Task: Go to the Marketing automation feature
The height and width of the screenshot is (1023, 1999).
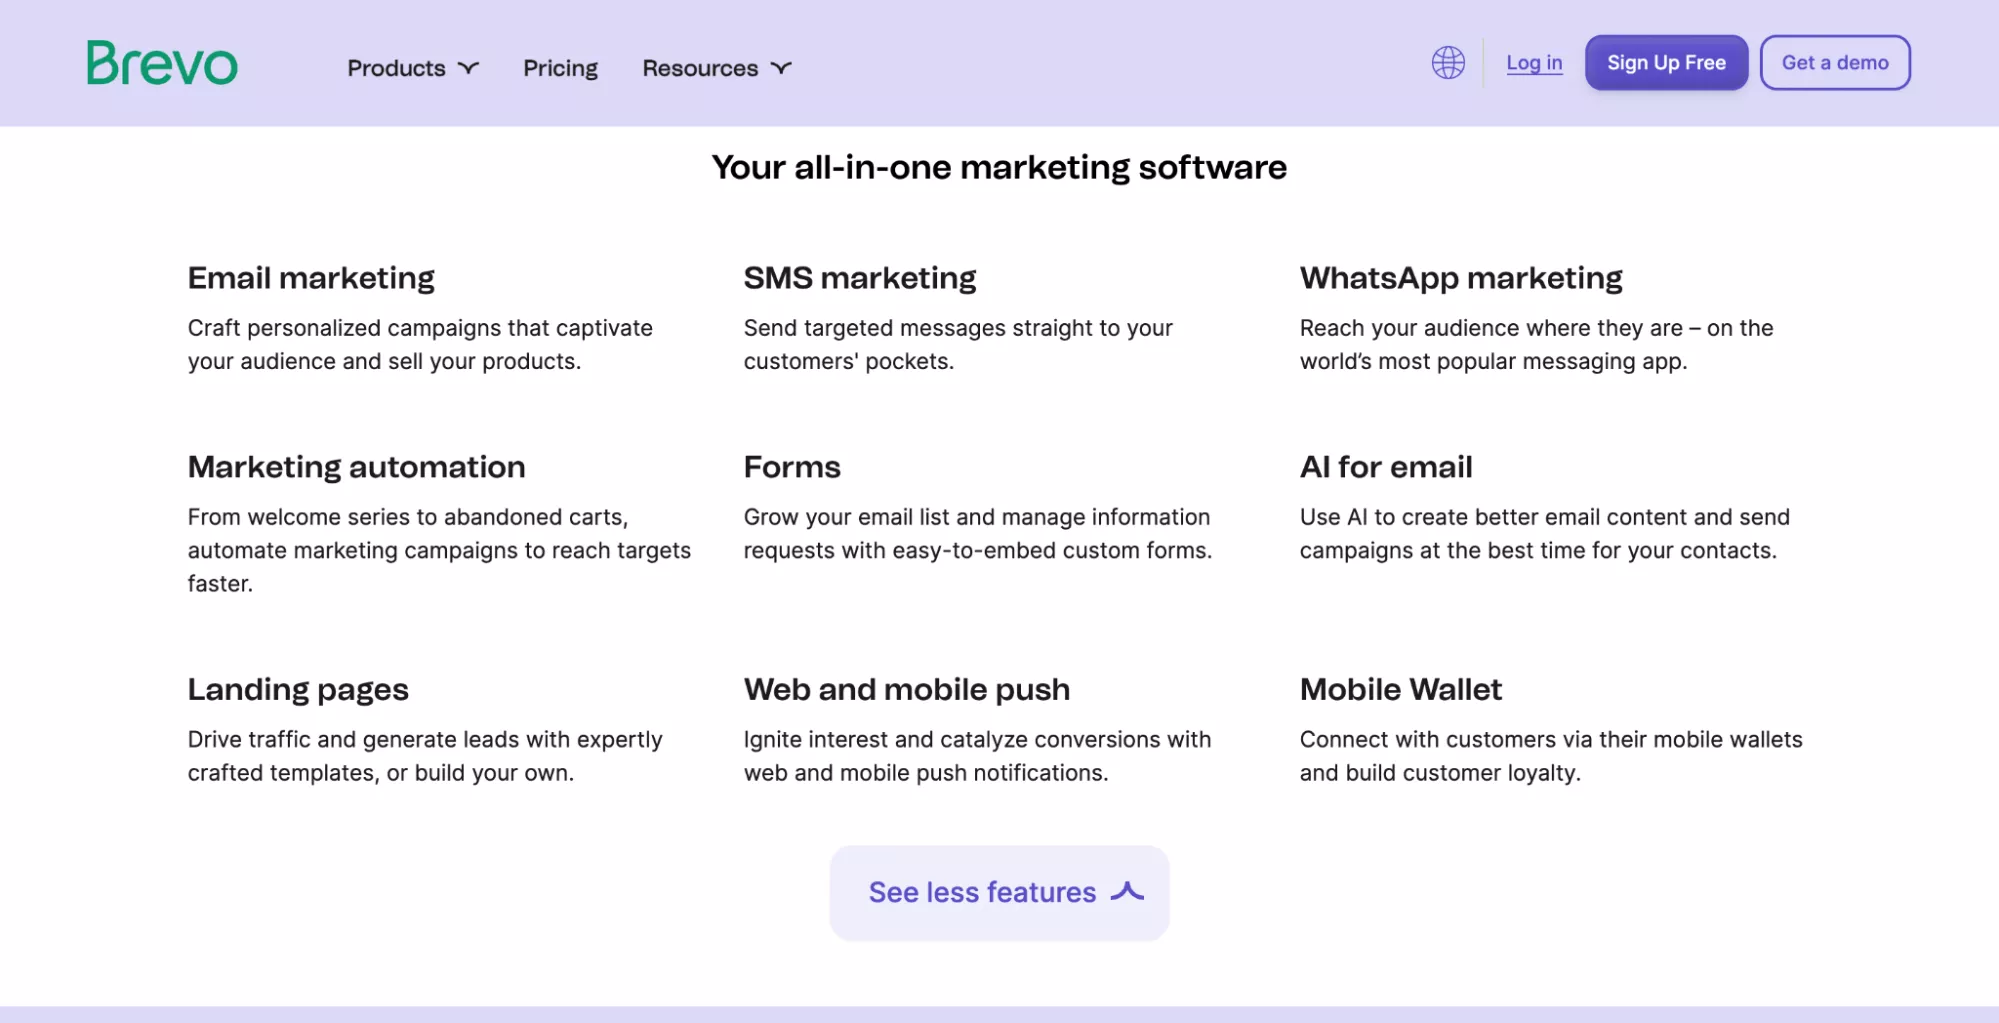Action: (x=356, y=467)
